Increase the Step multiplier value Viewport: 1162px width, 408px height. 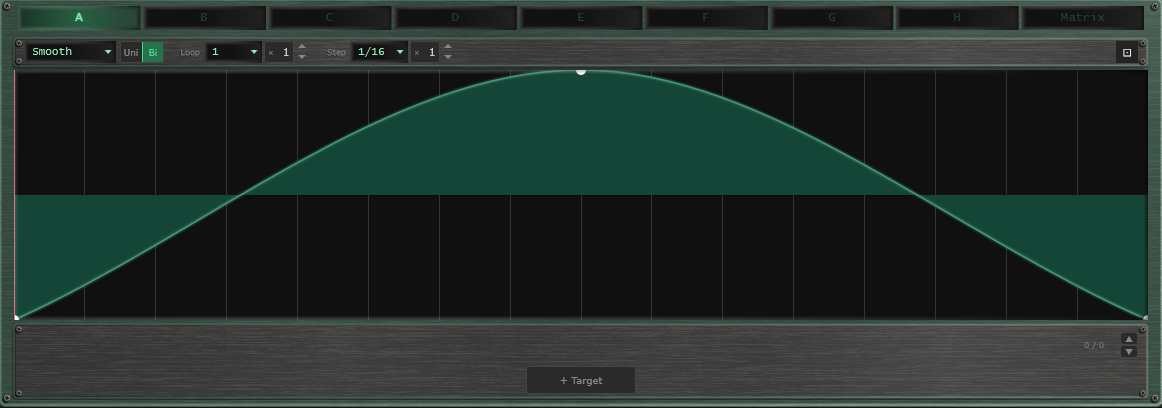[x=448, y=47]
